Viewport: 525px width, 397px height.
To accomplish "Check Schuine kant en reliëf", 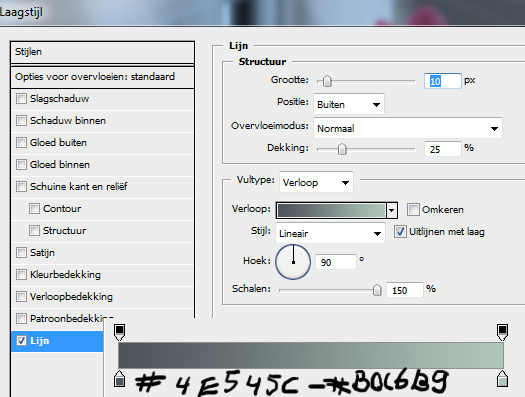I will [21, 186].
